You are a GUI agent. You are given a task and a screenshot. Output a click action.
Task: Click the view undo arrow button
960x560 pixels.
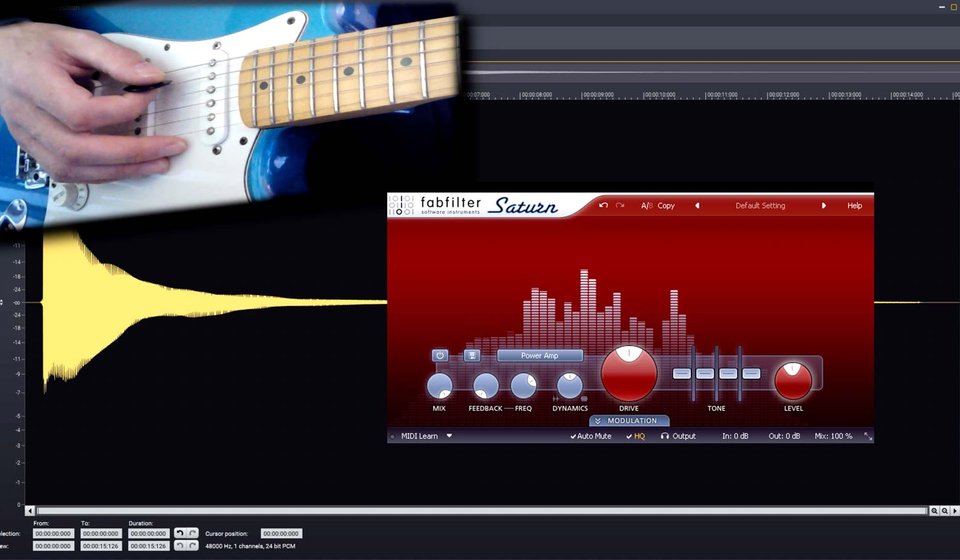(180, 545)
